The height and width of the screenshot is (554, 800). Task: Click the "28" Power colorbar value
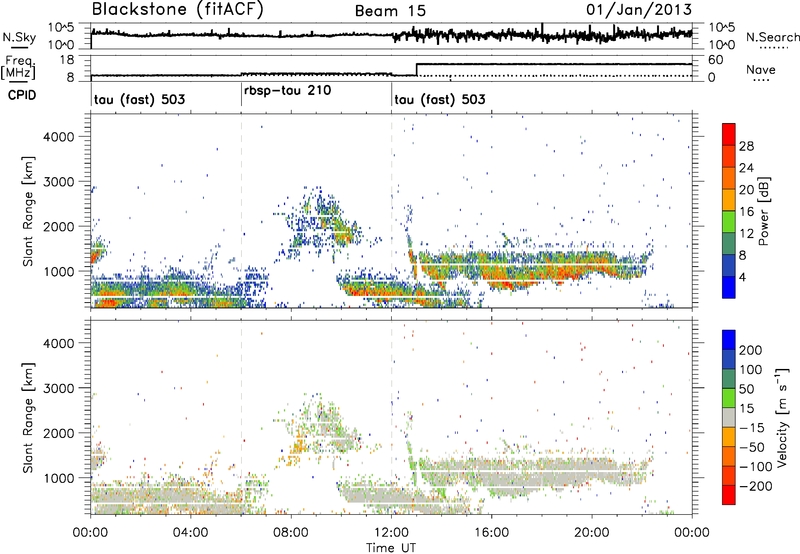[x=746, y=146]
